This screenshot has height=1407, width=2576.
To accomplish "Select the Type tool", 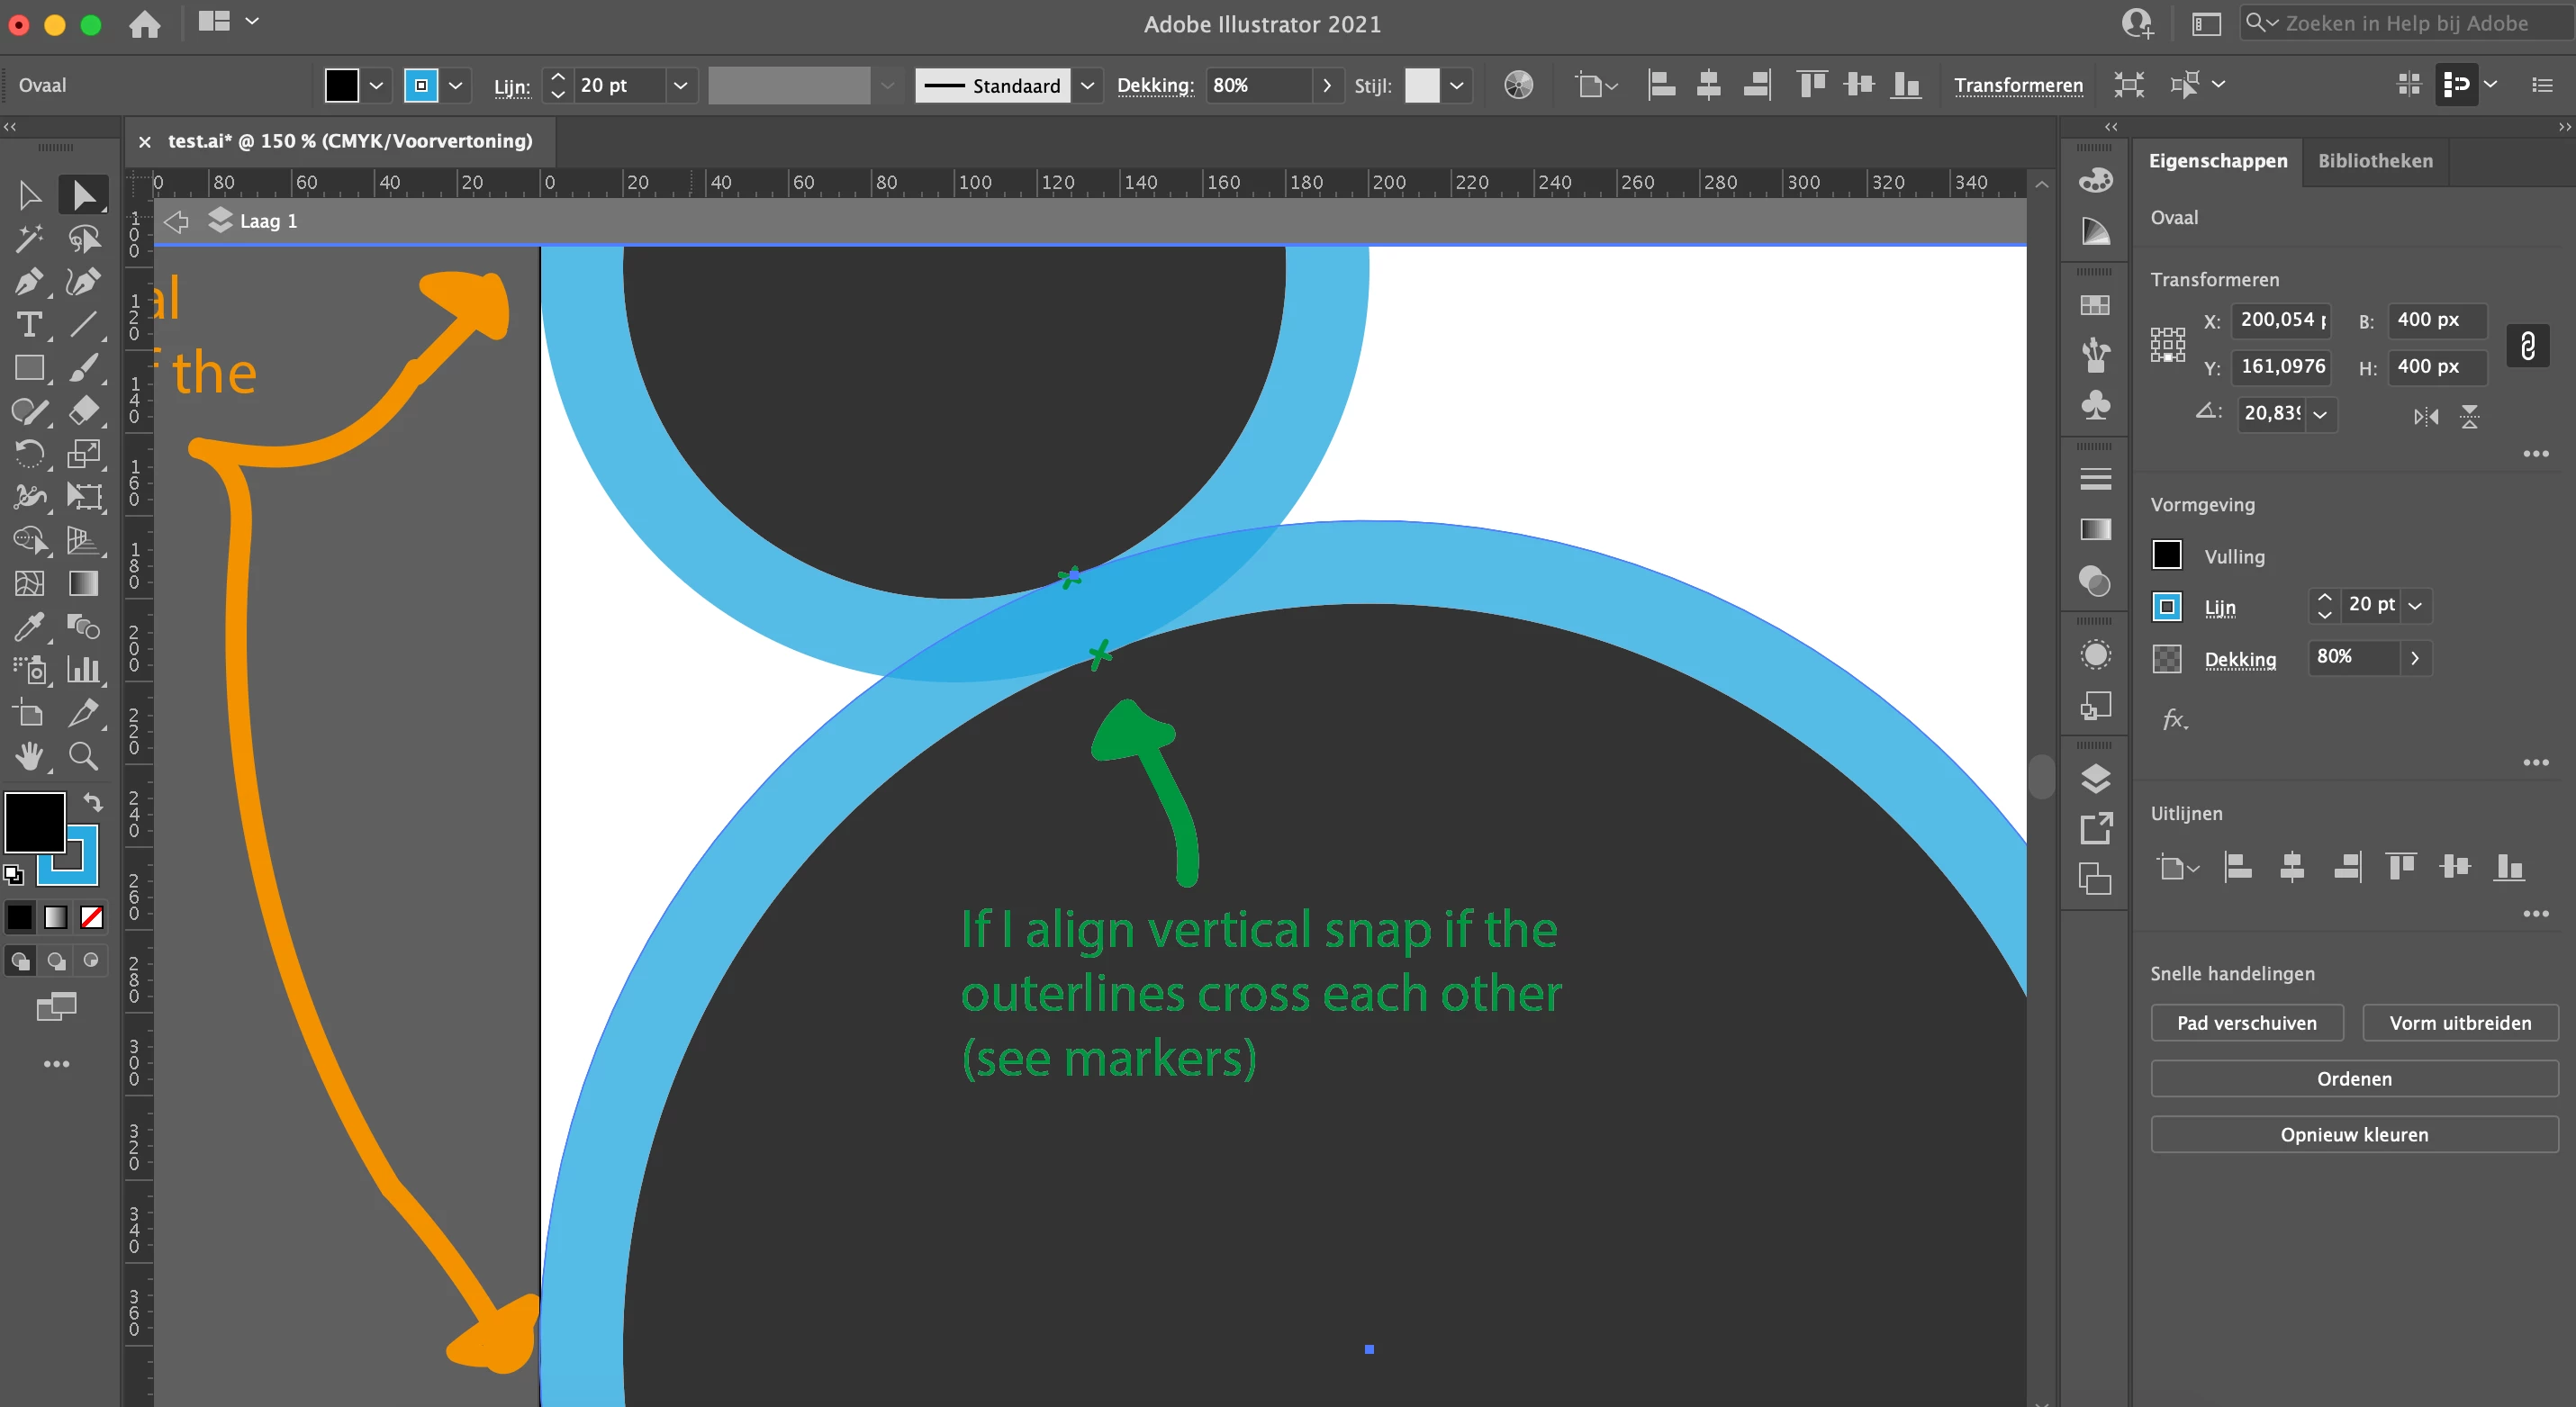I will click(x=28, y=325).
